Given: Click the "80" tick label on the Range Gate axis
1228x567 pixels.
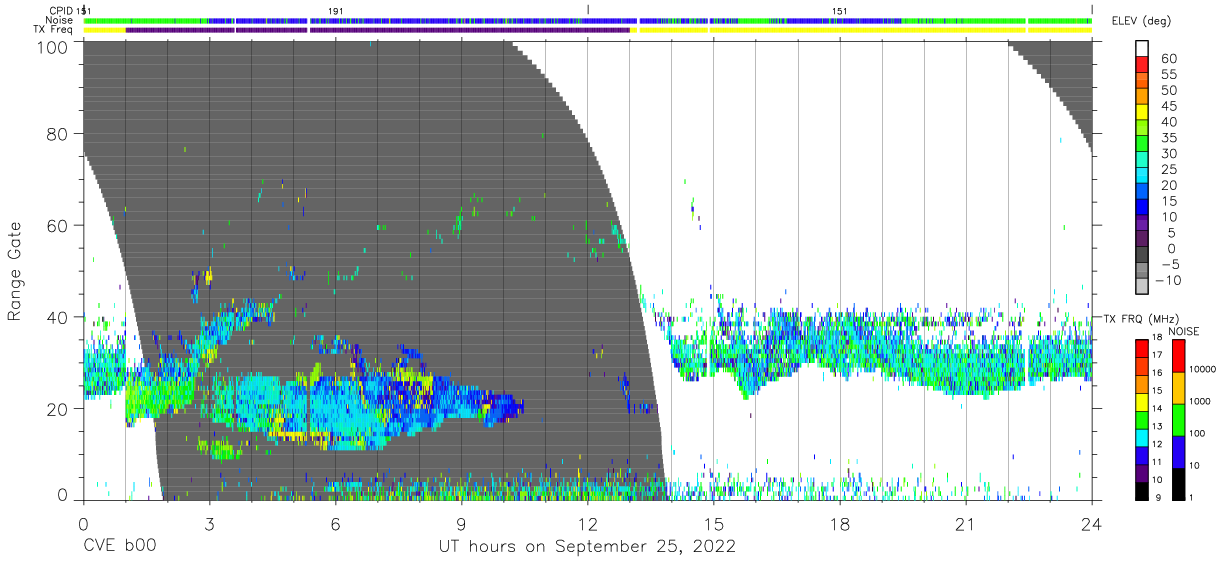Looking at the screenshot, I should pos(56,133).
